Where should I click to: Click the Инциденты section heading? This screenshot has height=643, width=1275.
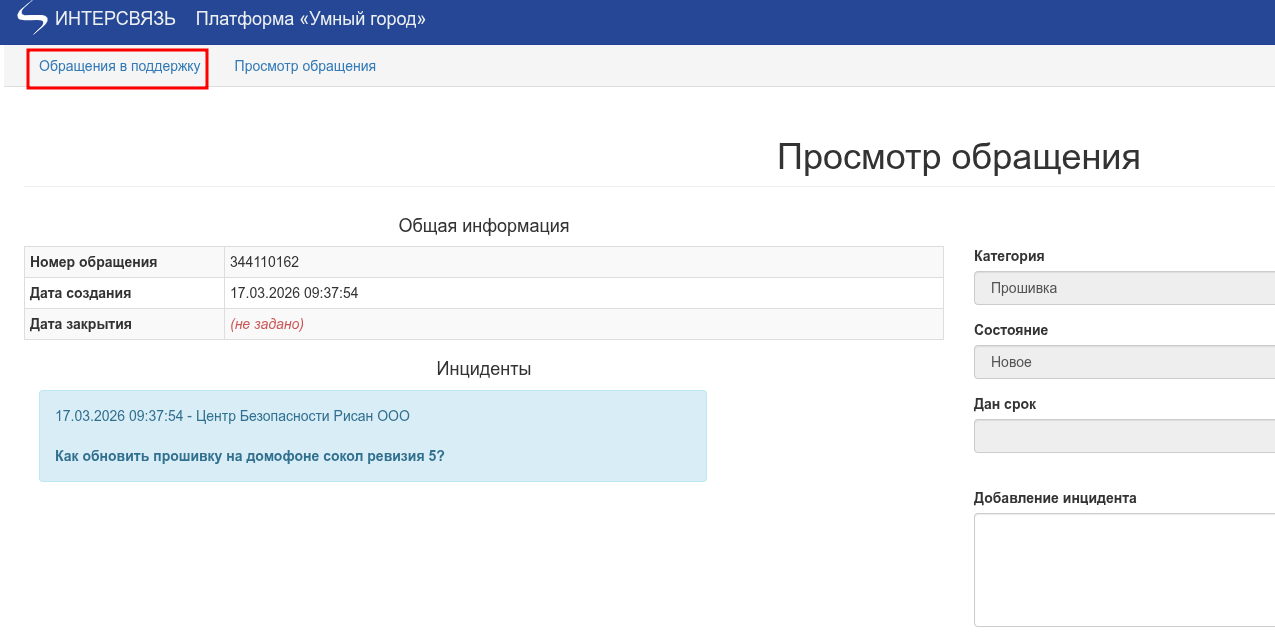click(484, 369)
